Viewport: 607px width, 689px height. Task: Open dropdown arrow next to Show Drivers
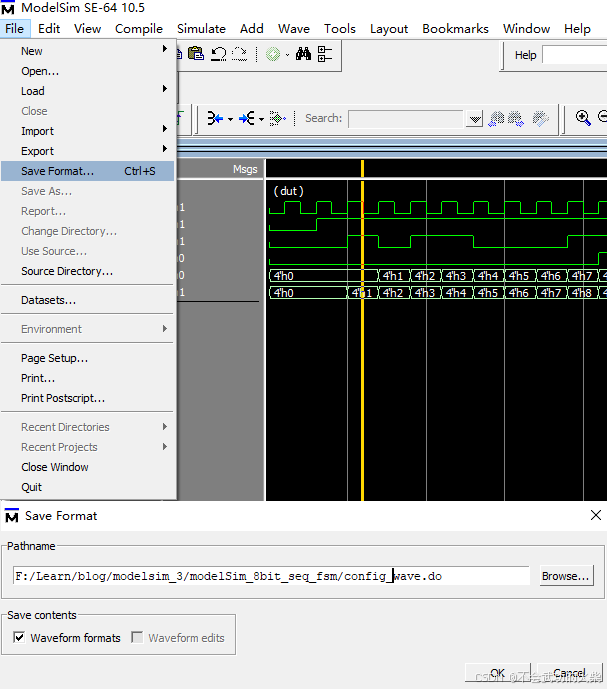tap(230, 119)
